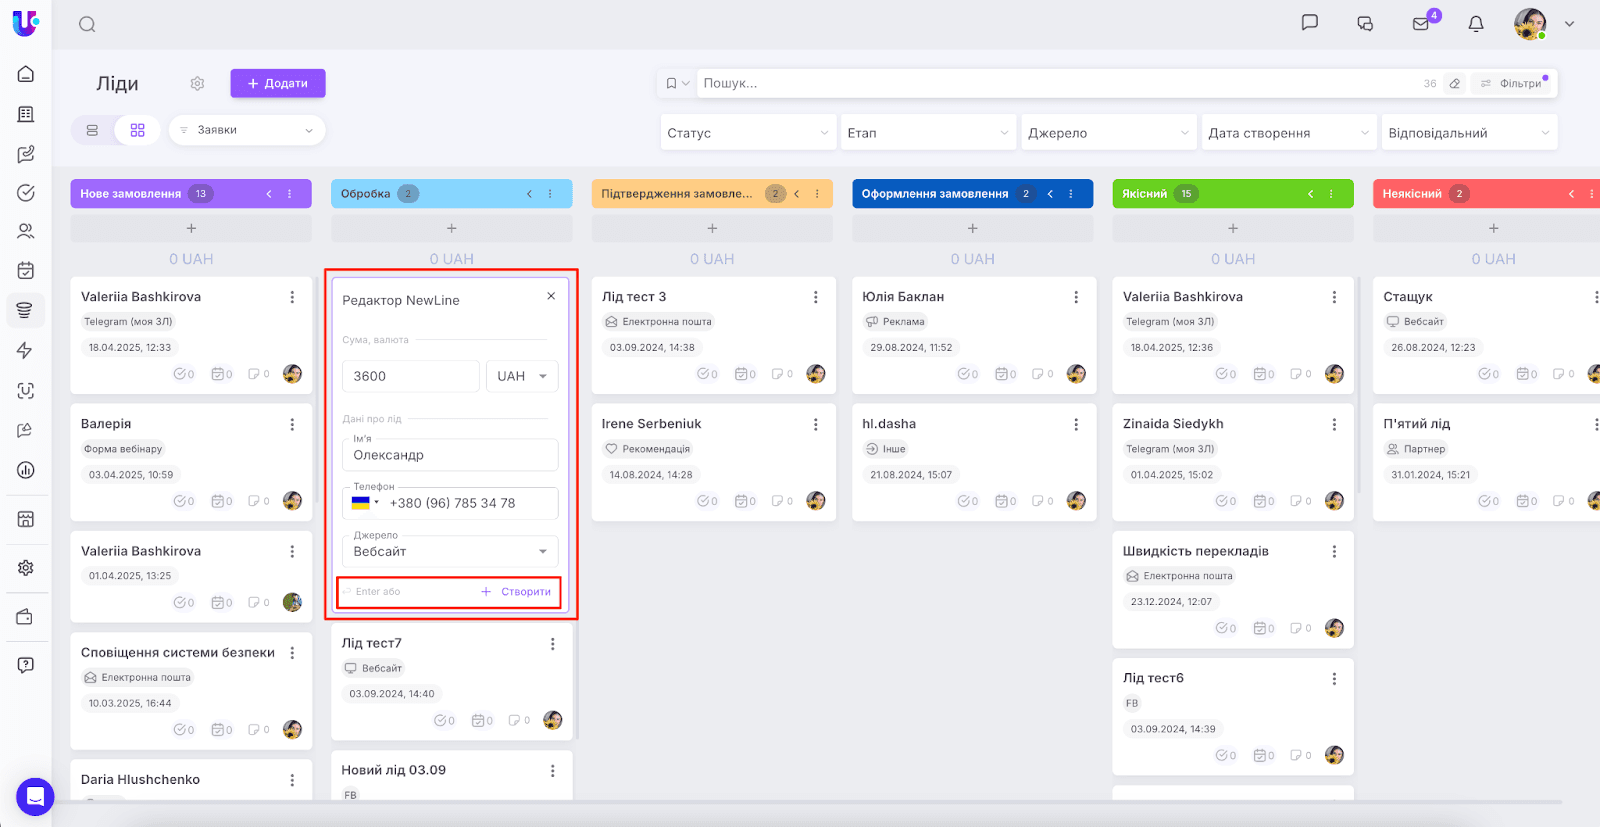Open the notifications bell icon
The height and width of the screenshot is (827, 1600).
pyautogui.click(x=1475, y=24)
